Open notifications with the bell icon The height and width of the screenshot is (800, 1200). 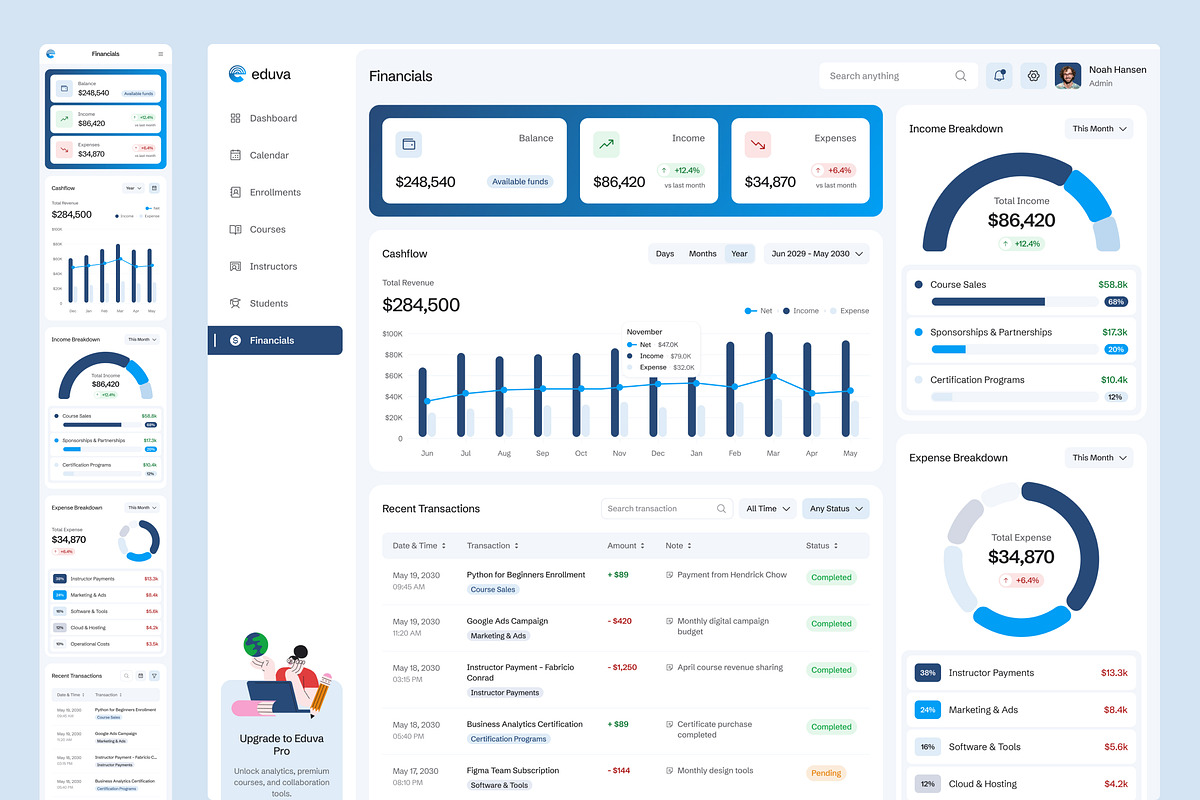click(999, 76)
